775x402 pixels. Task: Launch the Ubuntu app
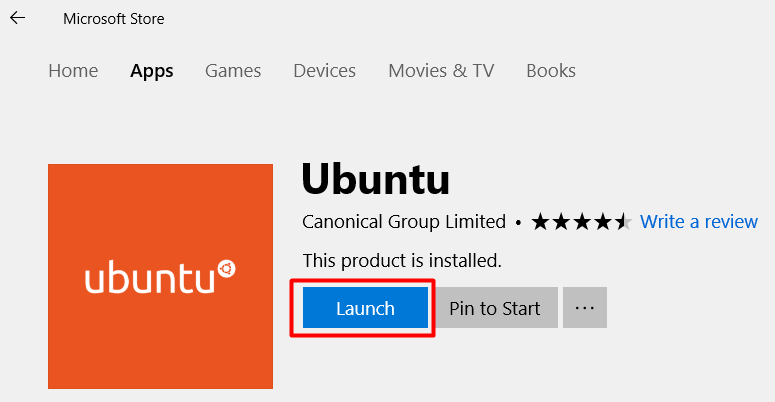click(x=365, y=308)
